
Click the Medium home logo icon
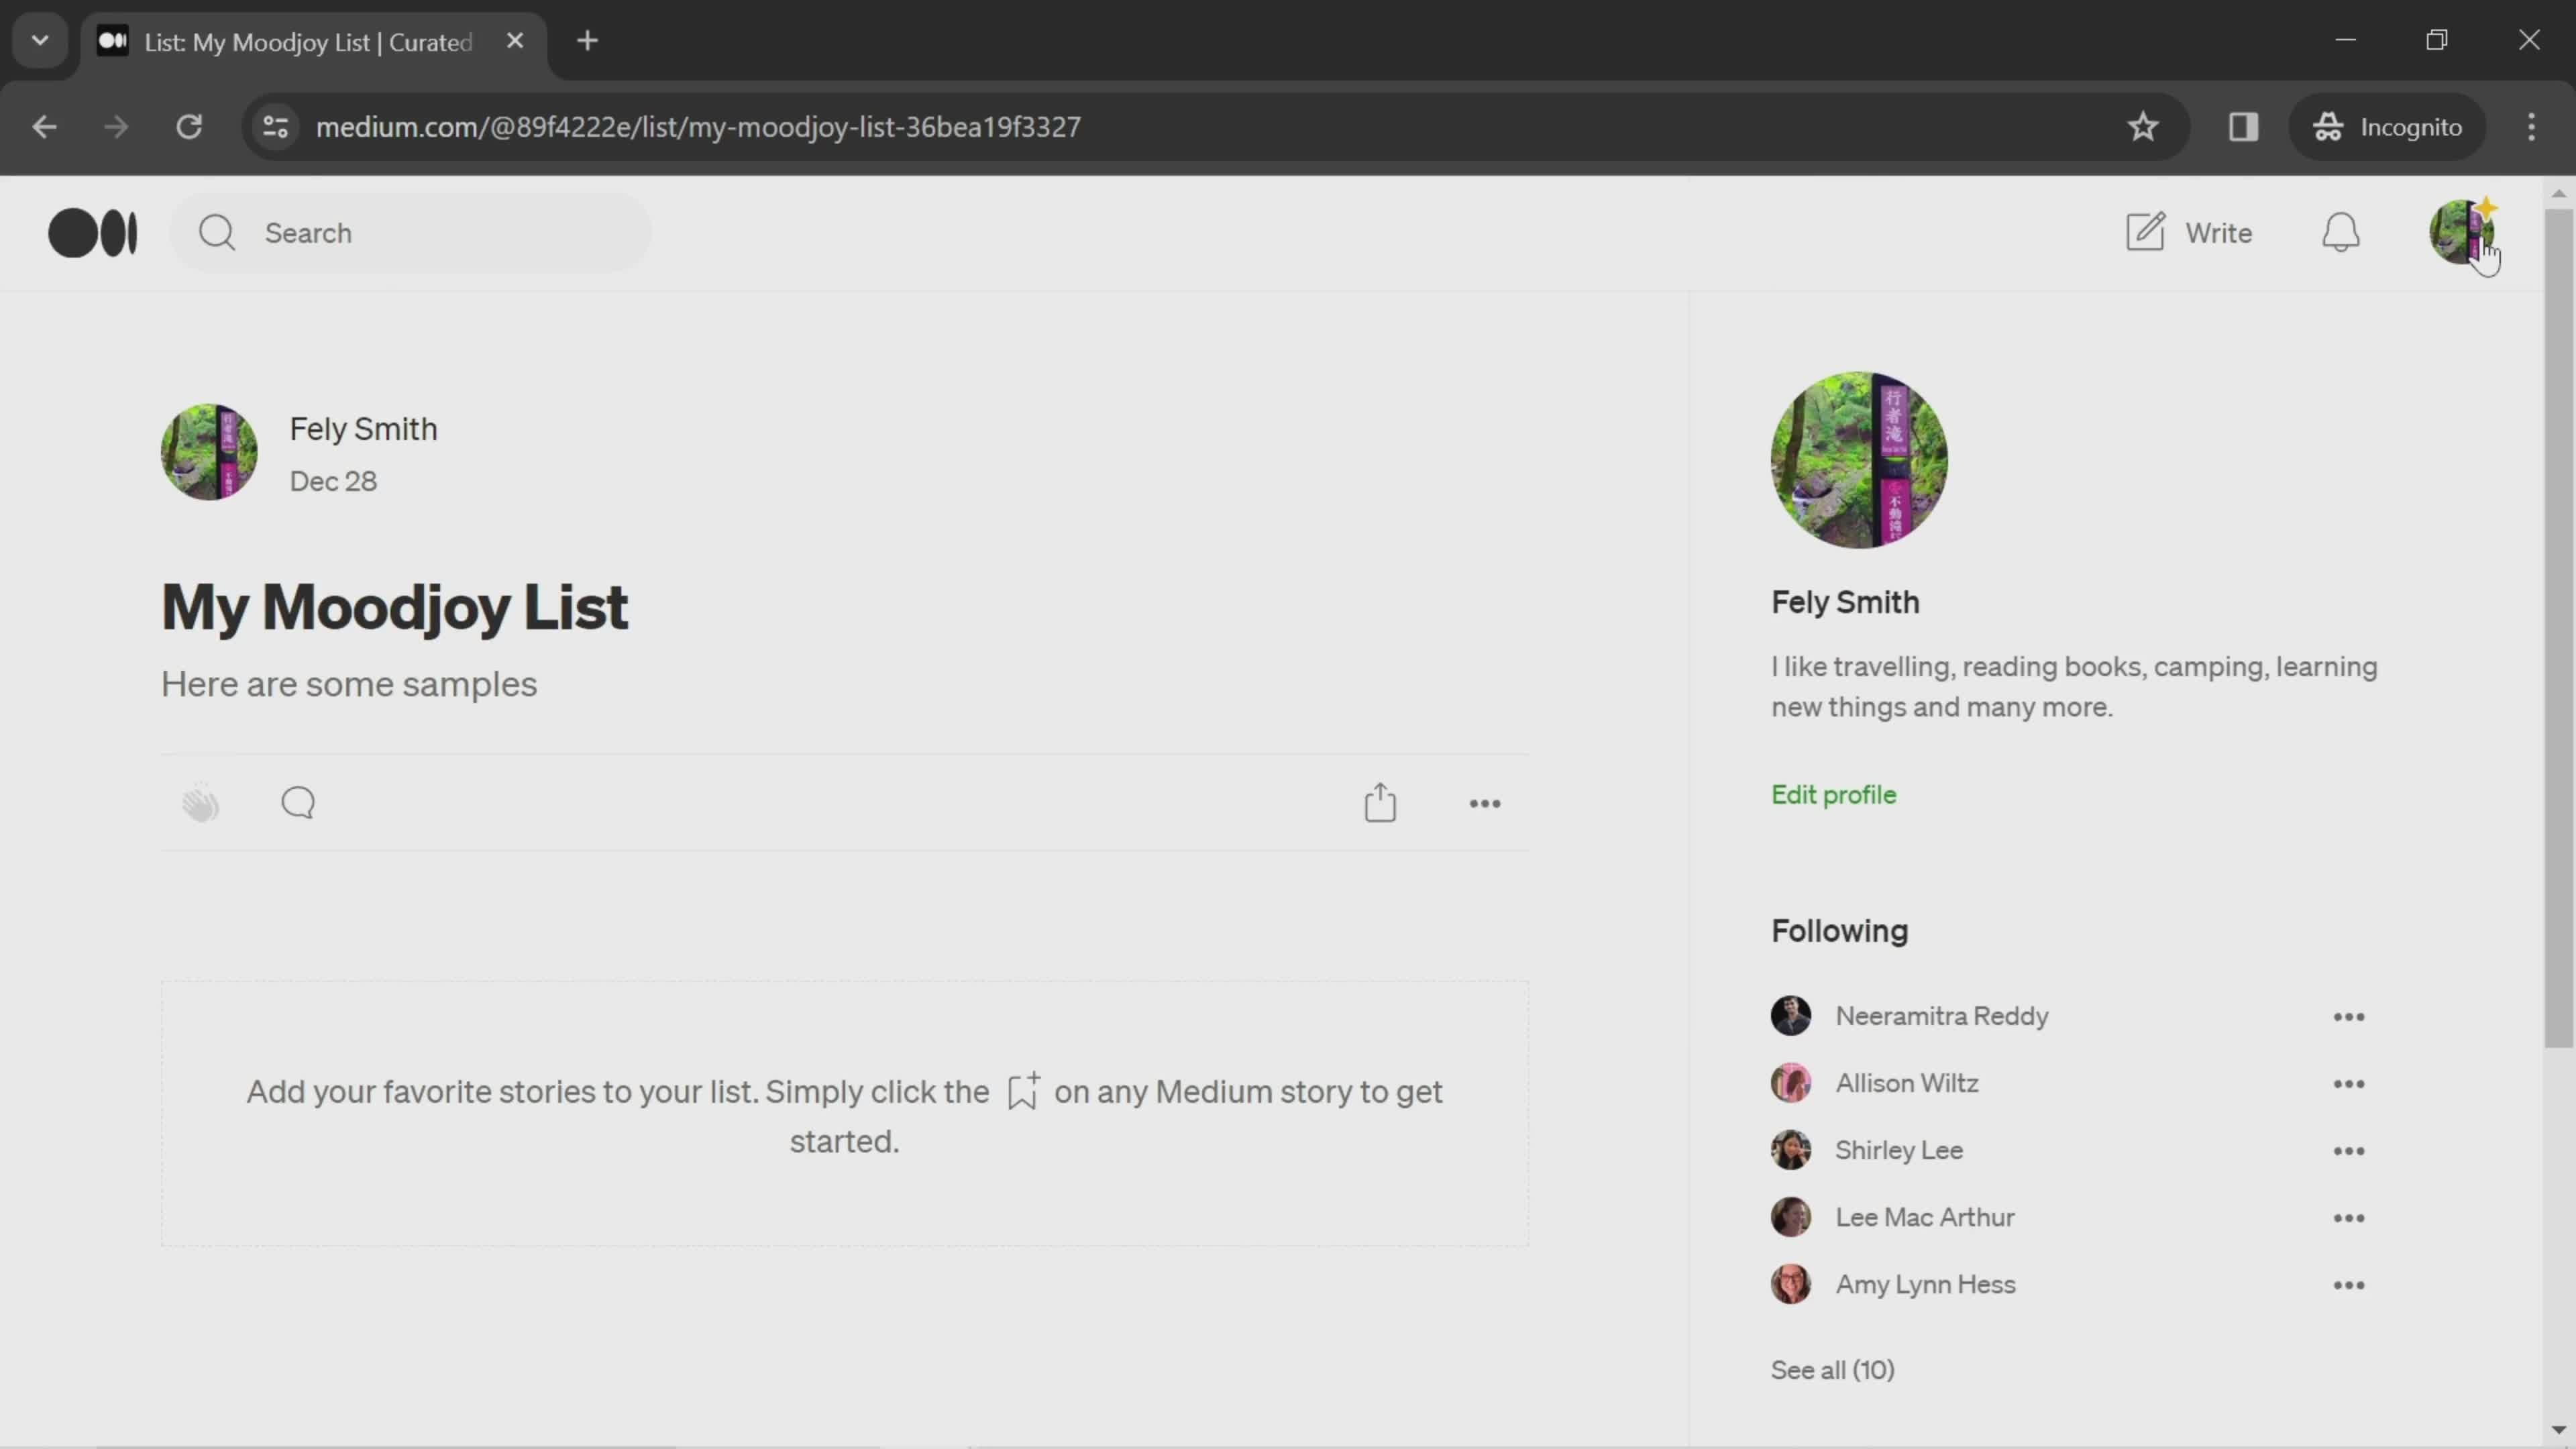[x=92, y=231]
